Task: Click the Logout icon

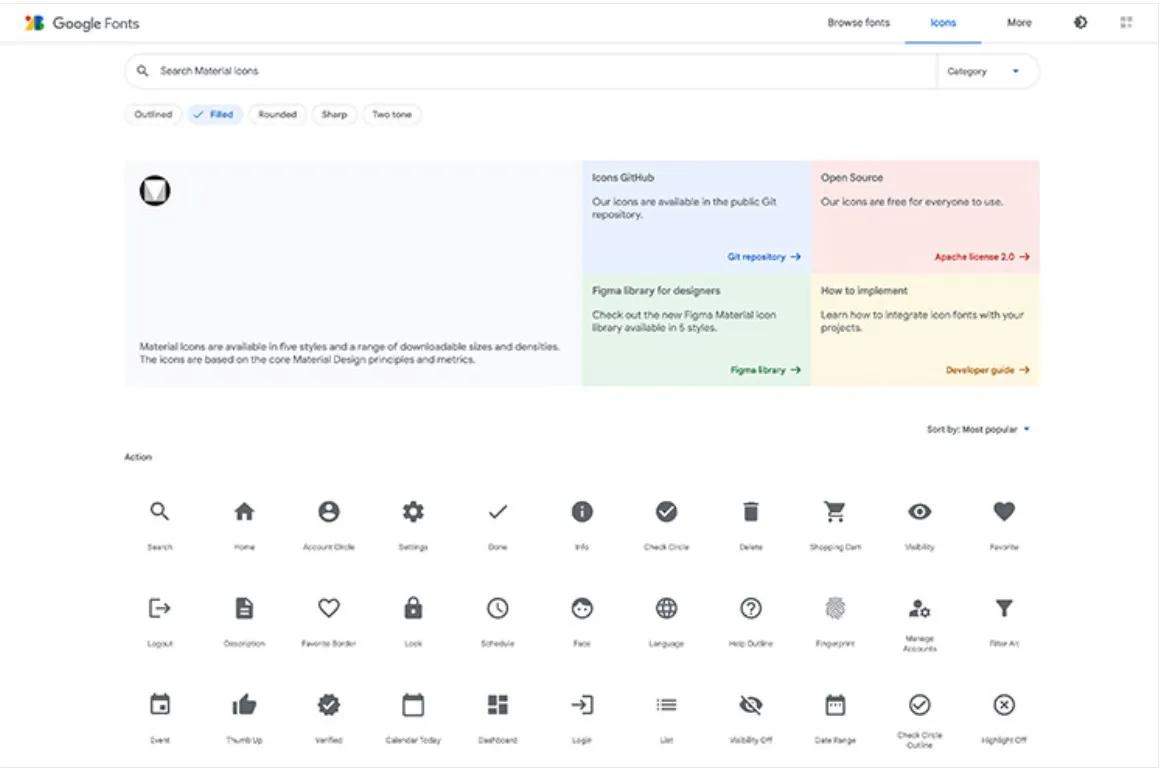Action: tap(159, 608)
